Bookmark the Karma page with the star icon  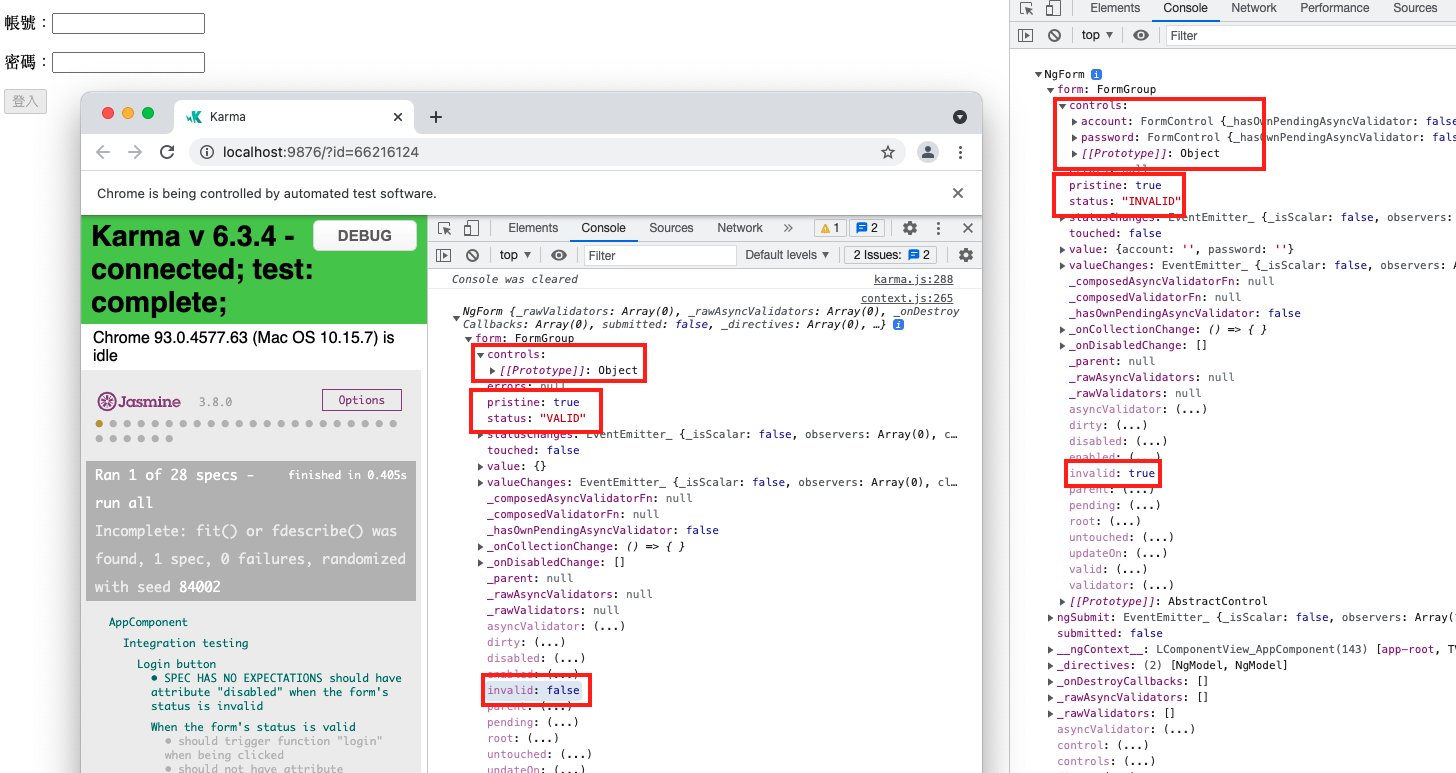tap(887, 152)
